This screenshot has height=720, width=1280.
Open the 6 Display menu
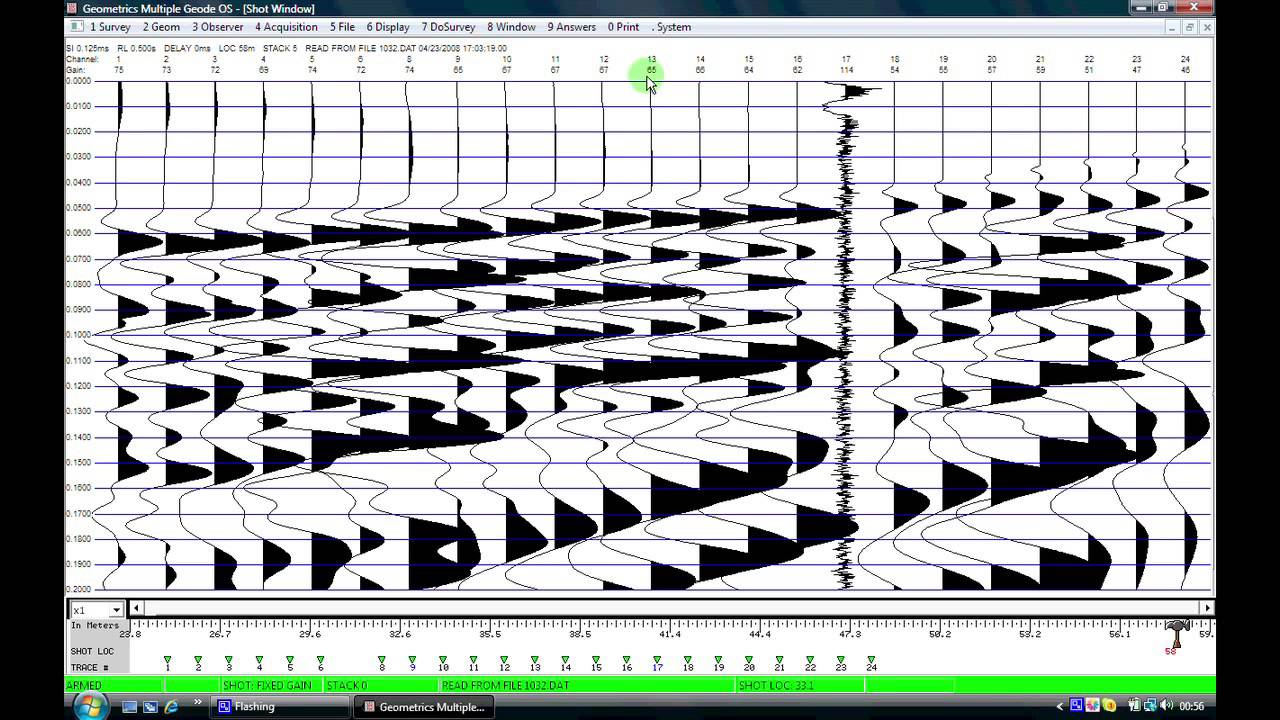tap(387, 27)
